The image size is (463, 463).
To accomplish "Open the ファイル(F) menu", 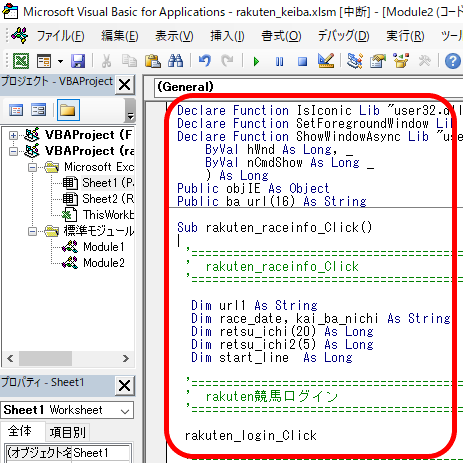I will point(60,36).
